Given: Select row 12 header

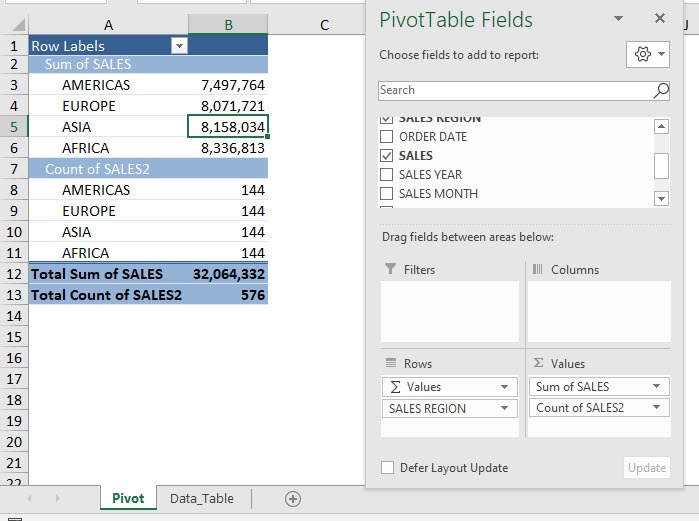Looking at the screenshot, I should (x=14, y=274).
